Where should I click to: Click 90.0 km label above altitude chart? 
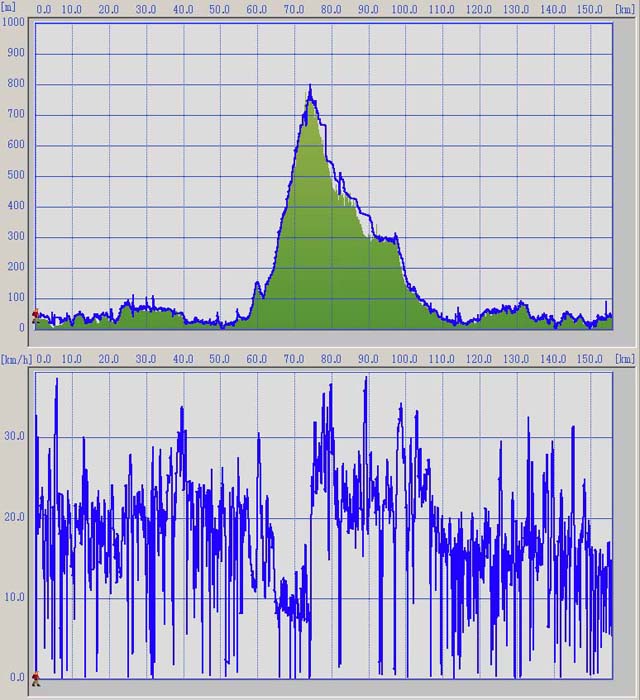pos(368,9)
